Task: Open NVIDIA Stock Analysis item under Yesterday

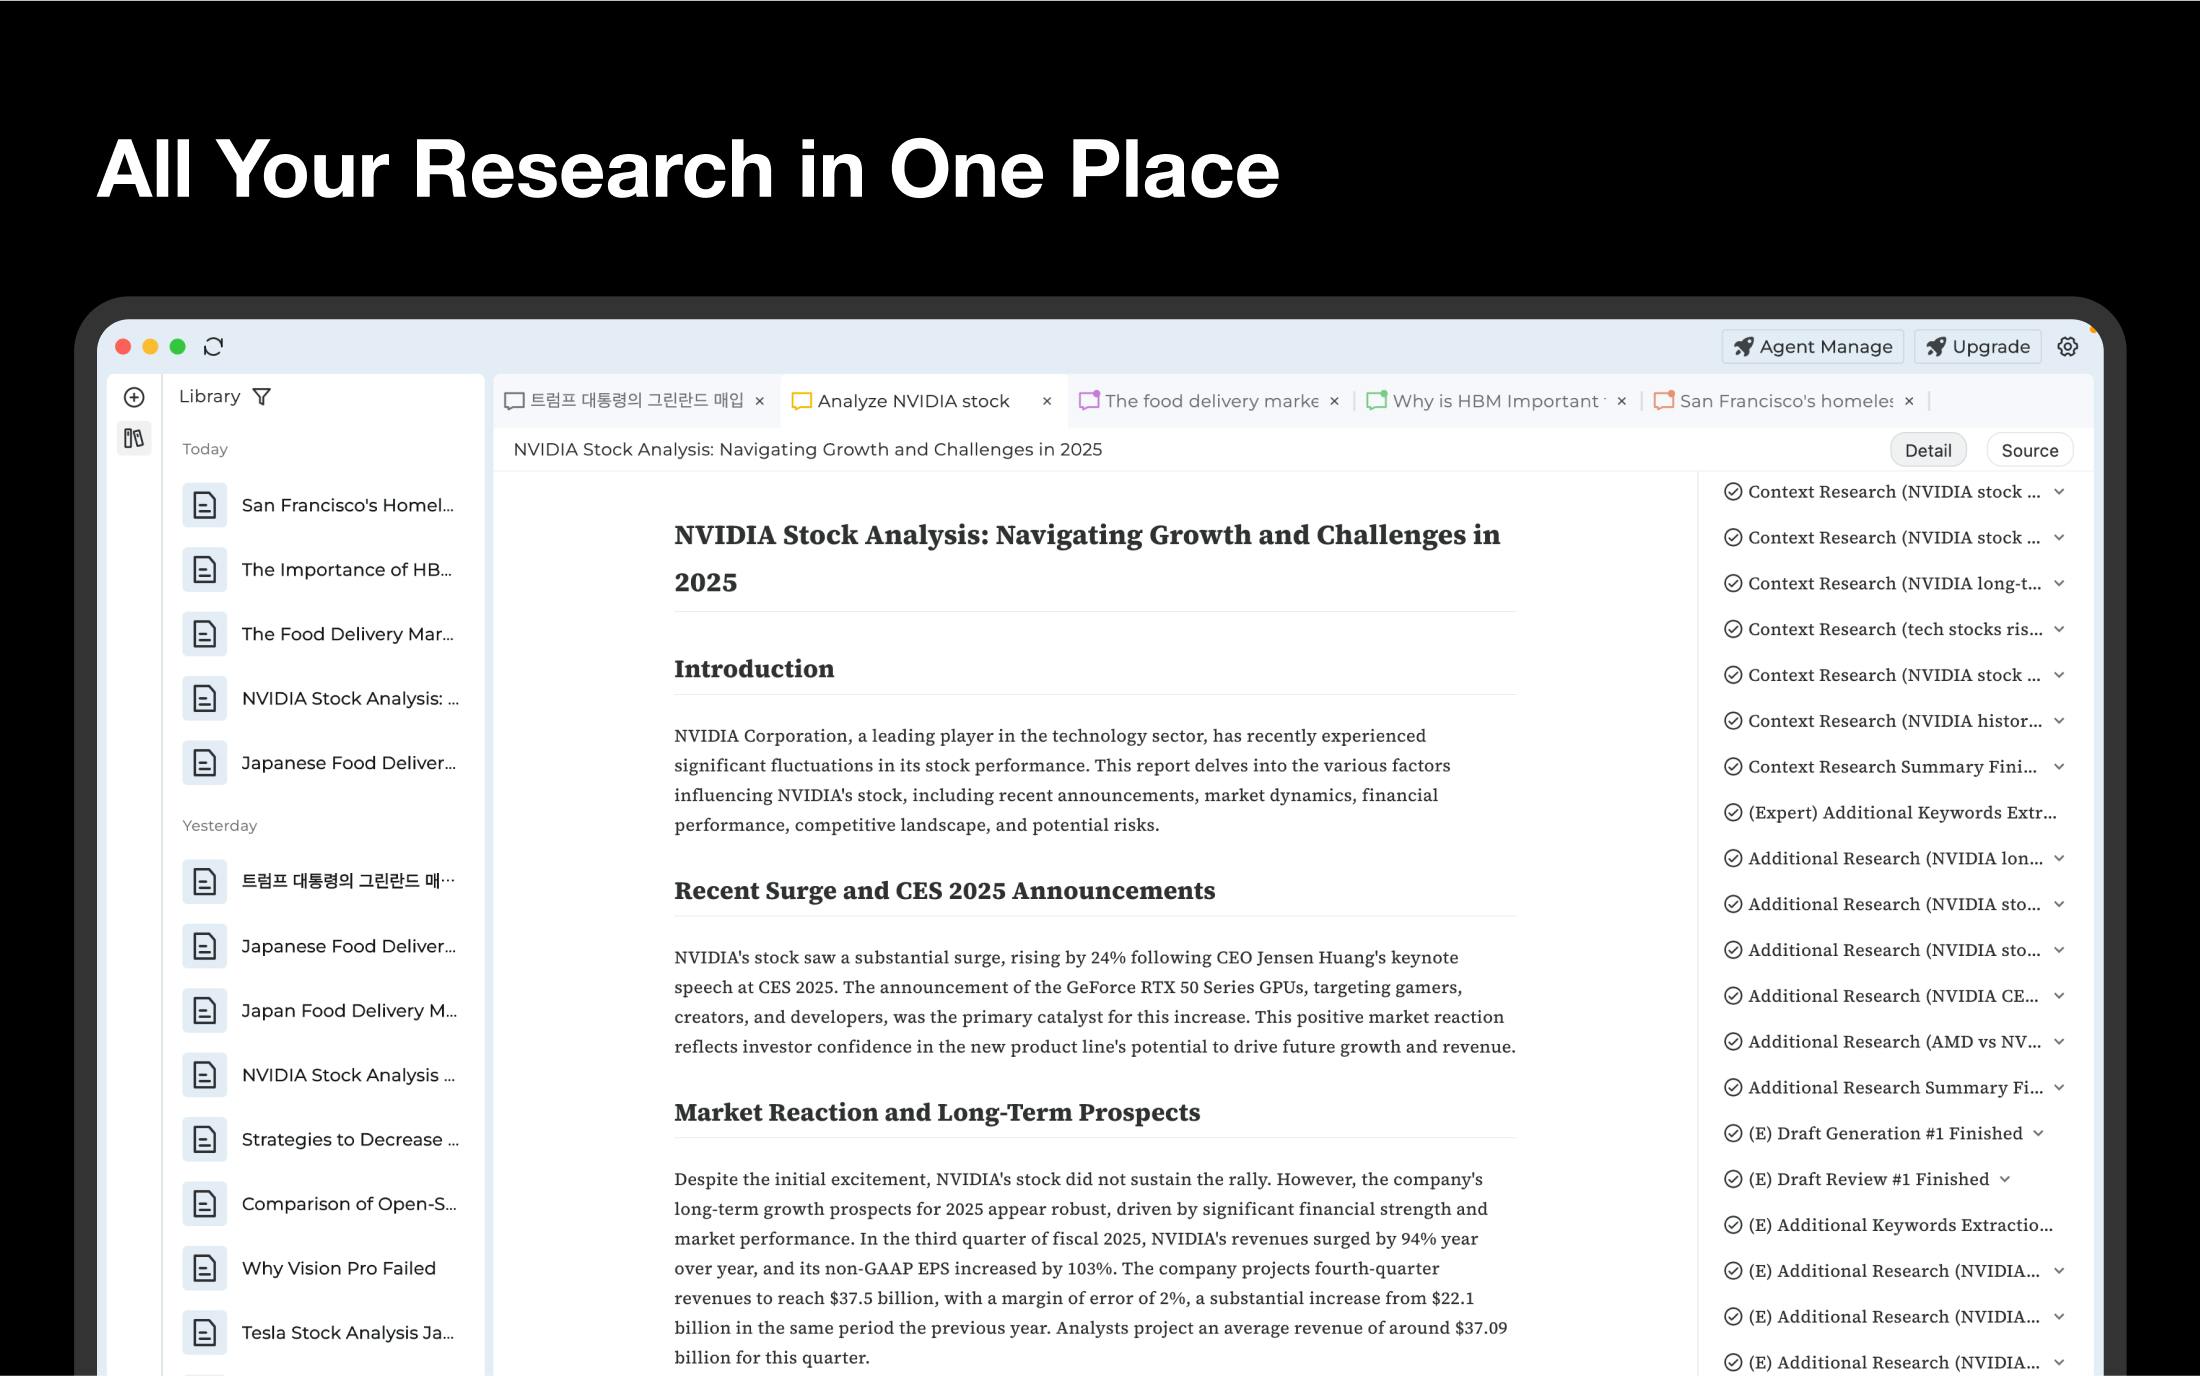Action: tap(321, 1075)
